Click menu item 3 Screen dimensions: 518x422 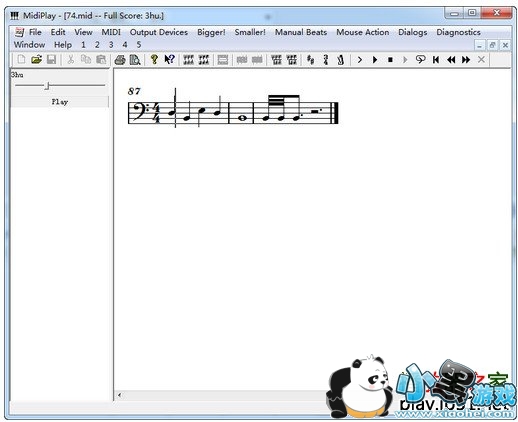pyautogui.click(x=111, y=45)
